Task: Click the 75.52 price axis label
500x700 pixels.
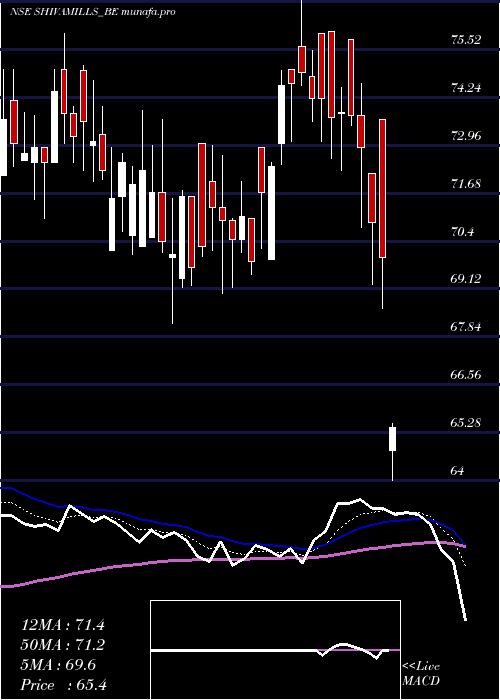Action: (x=466, y=40)
